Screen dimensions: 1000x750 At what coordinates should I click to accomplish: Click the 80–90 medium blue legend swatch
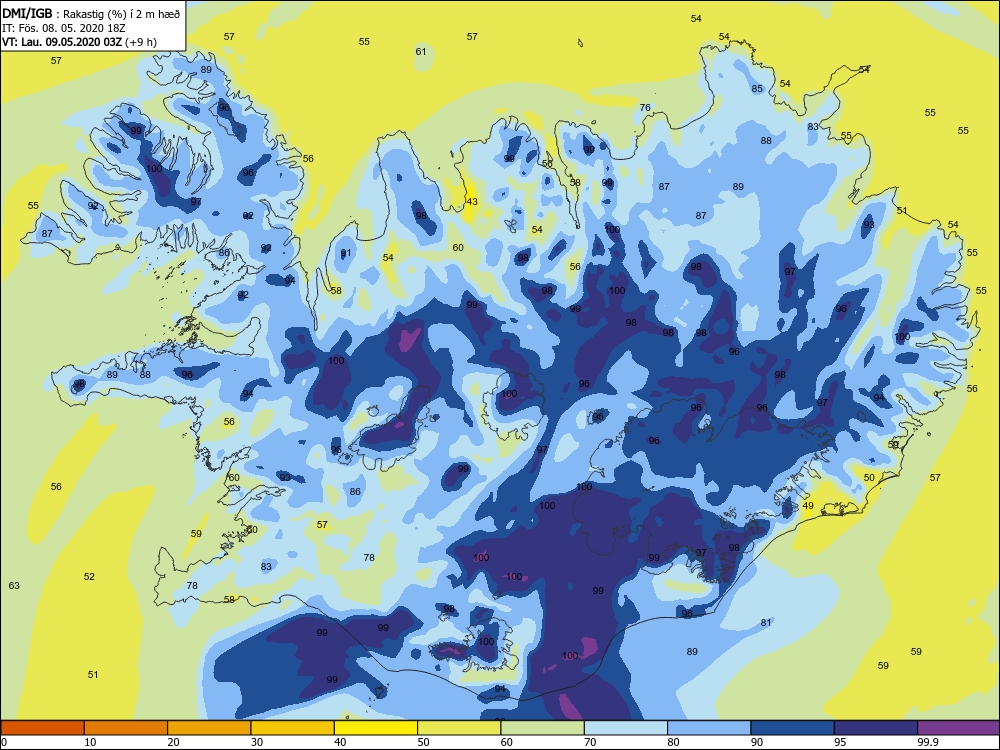coord(709,728)
